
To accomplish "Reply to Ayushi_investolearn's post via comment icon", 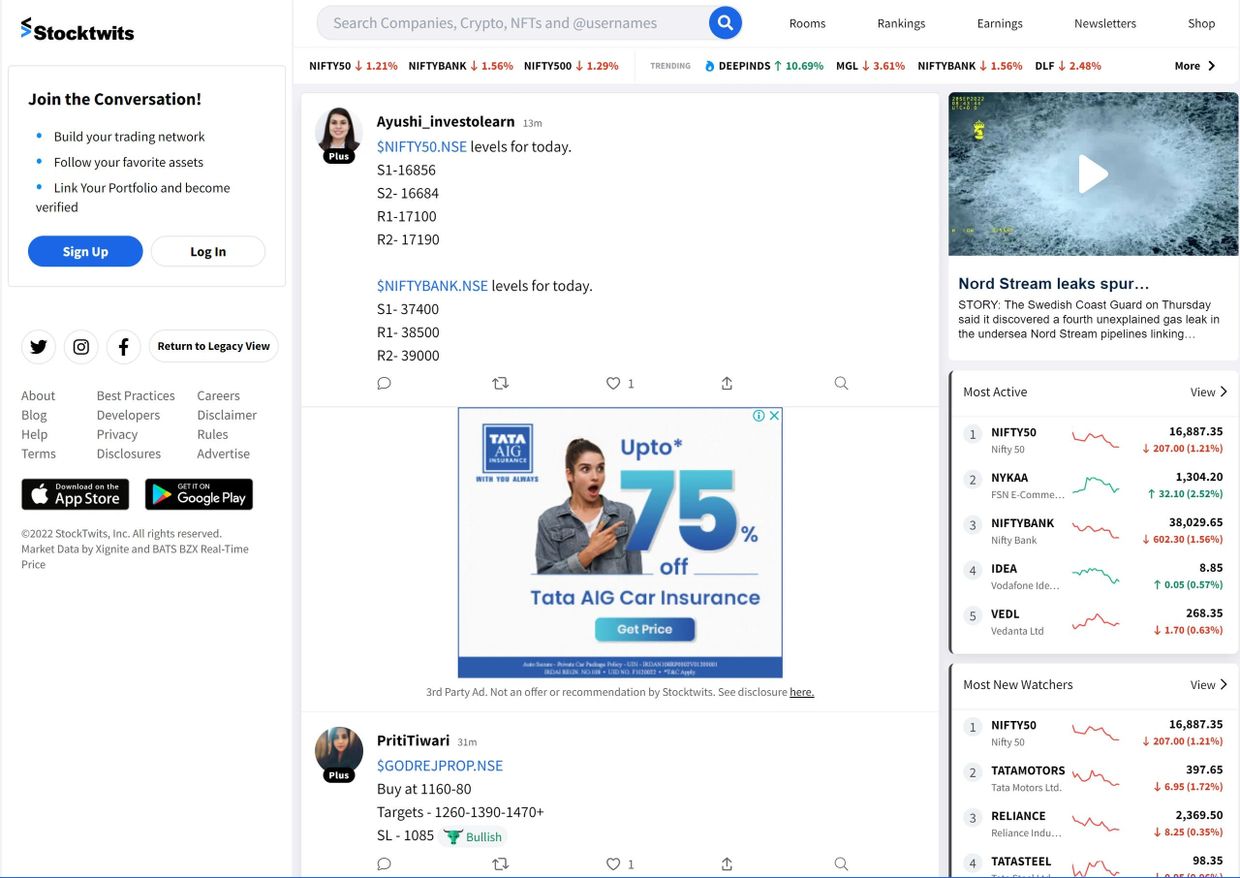I will (384, 383).
